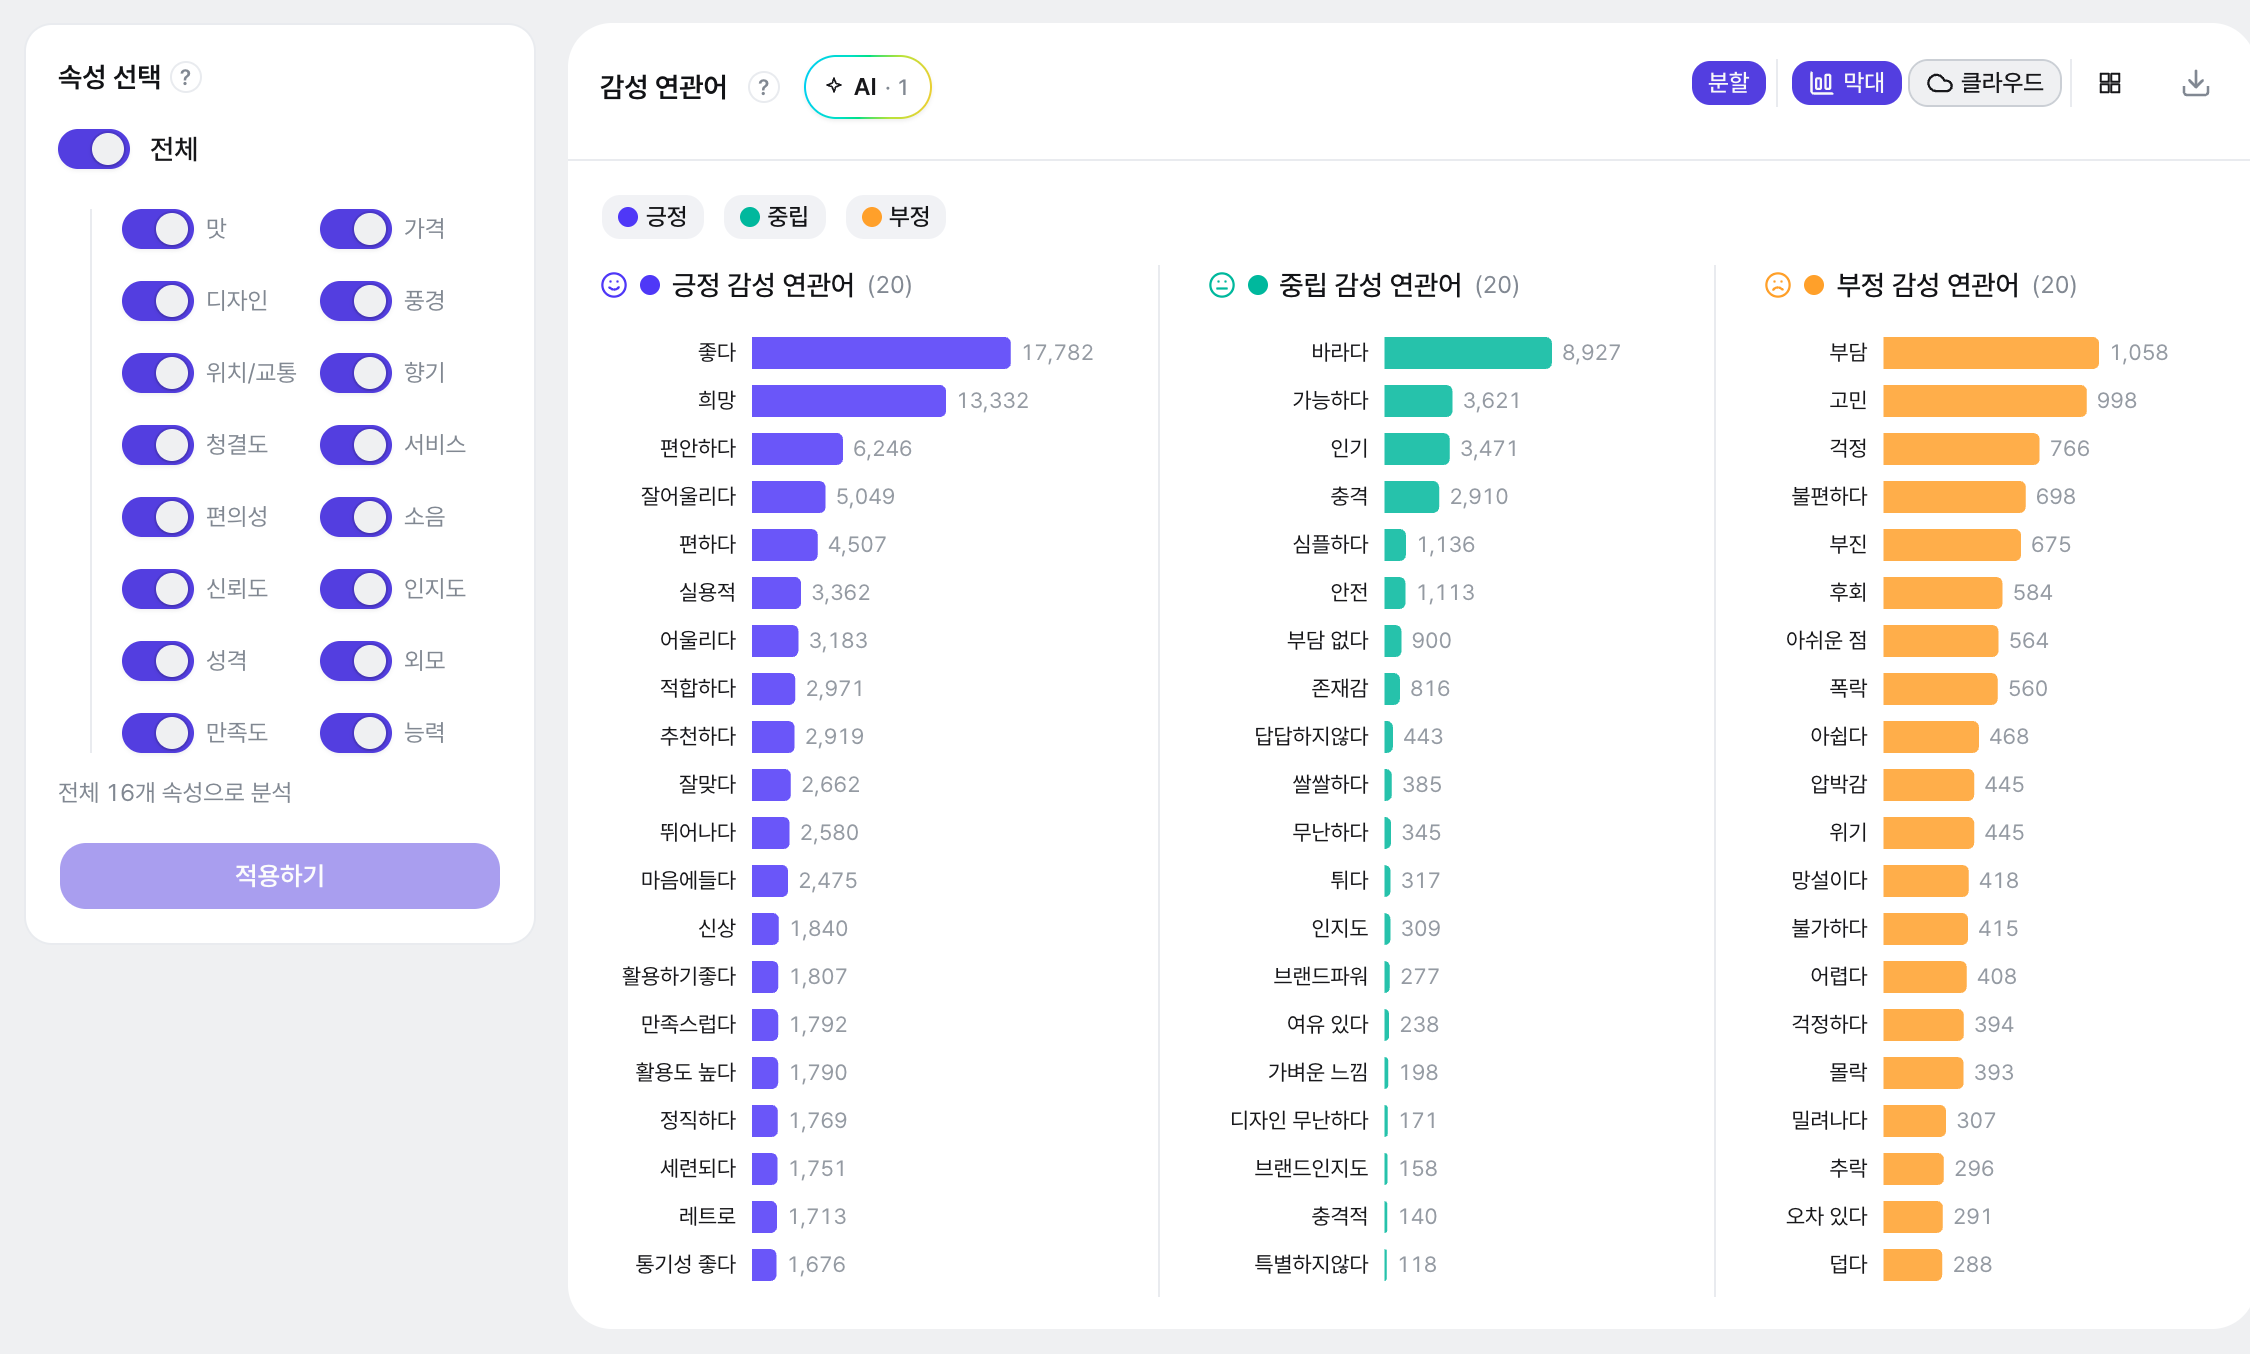Toggle the 청결도 attribute switch

[158, 445]
